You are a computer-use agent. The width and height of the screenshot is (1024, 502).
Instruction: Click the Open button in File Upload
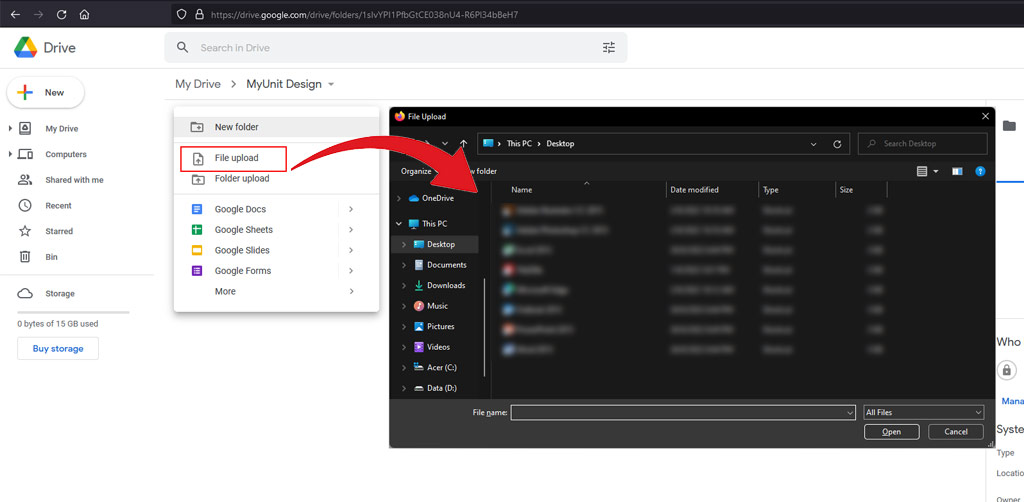(891, 431)
